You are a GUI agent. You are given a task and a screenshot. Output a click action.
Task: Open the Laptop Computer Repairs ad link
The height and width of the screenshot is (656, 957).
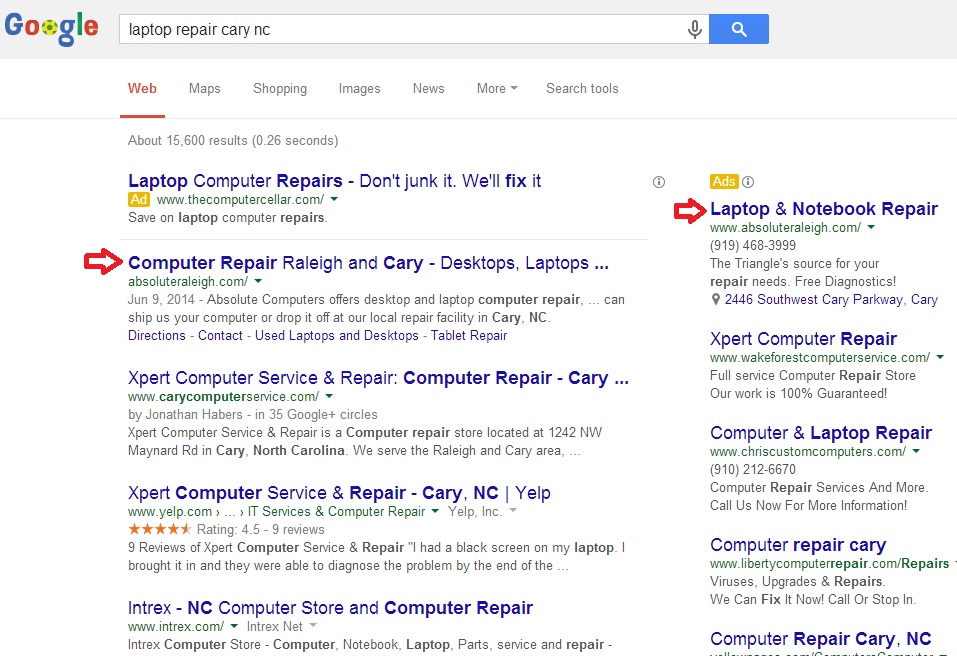tap(334, 181)
